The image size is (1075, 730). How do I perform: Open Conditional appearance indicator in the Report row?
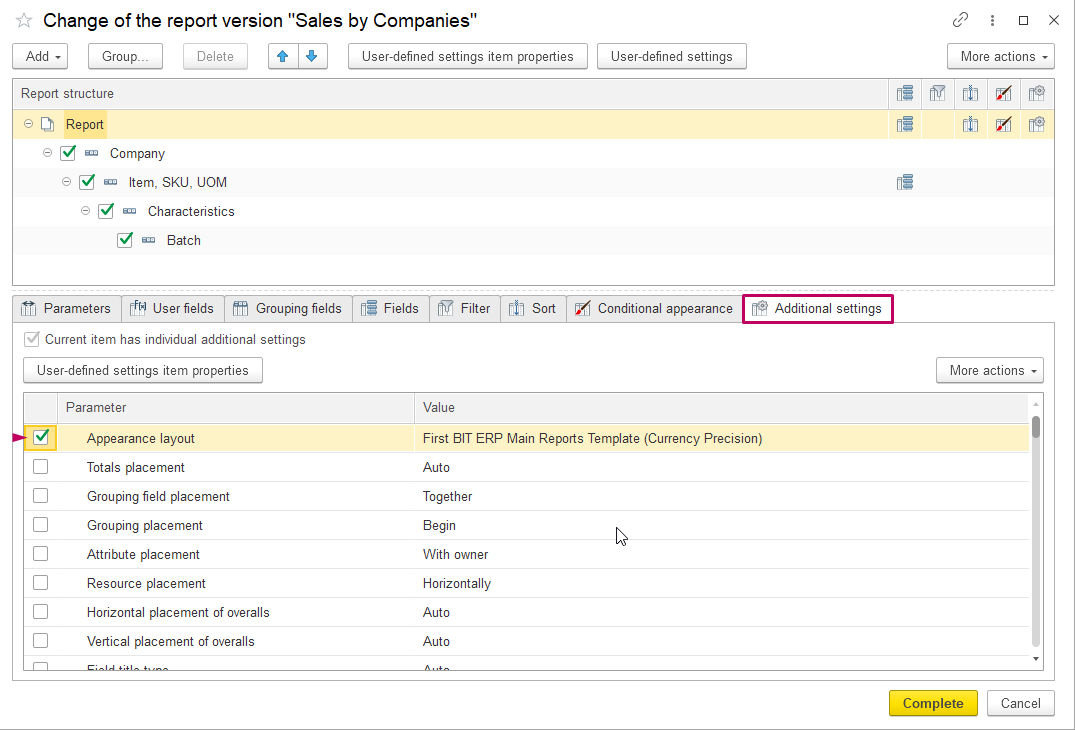pyautogui.click(x=1004, y=124)
